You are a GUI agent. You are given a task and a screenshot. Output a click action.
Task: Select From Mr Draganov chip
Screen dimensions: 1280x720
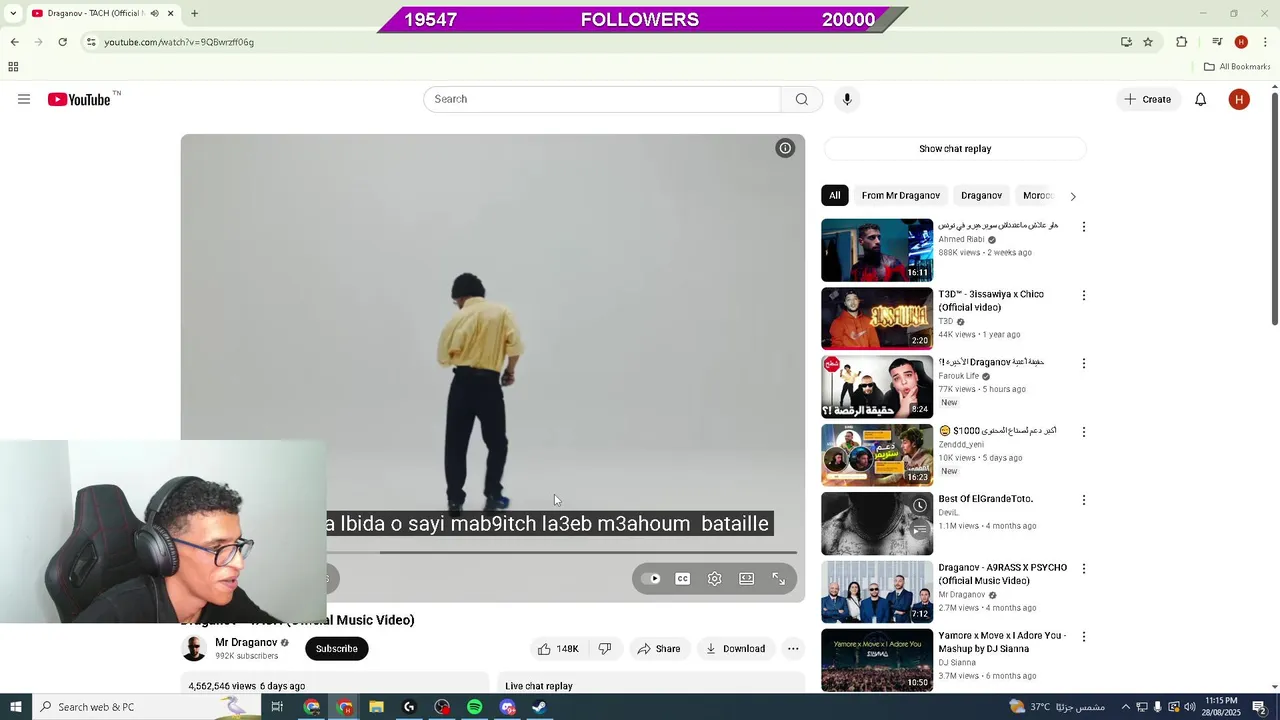pos(901,195)
